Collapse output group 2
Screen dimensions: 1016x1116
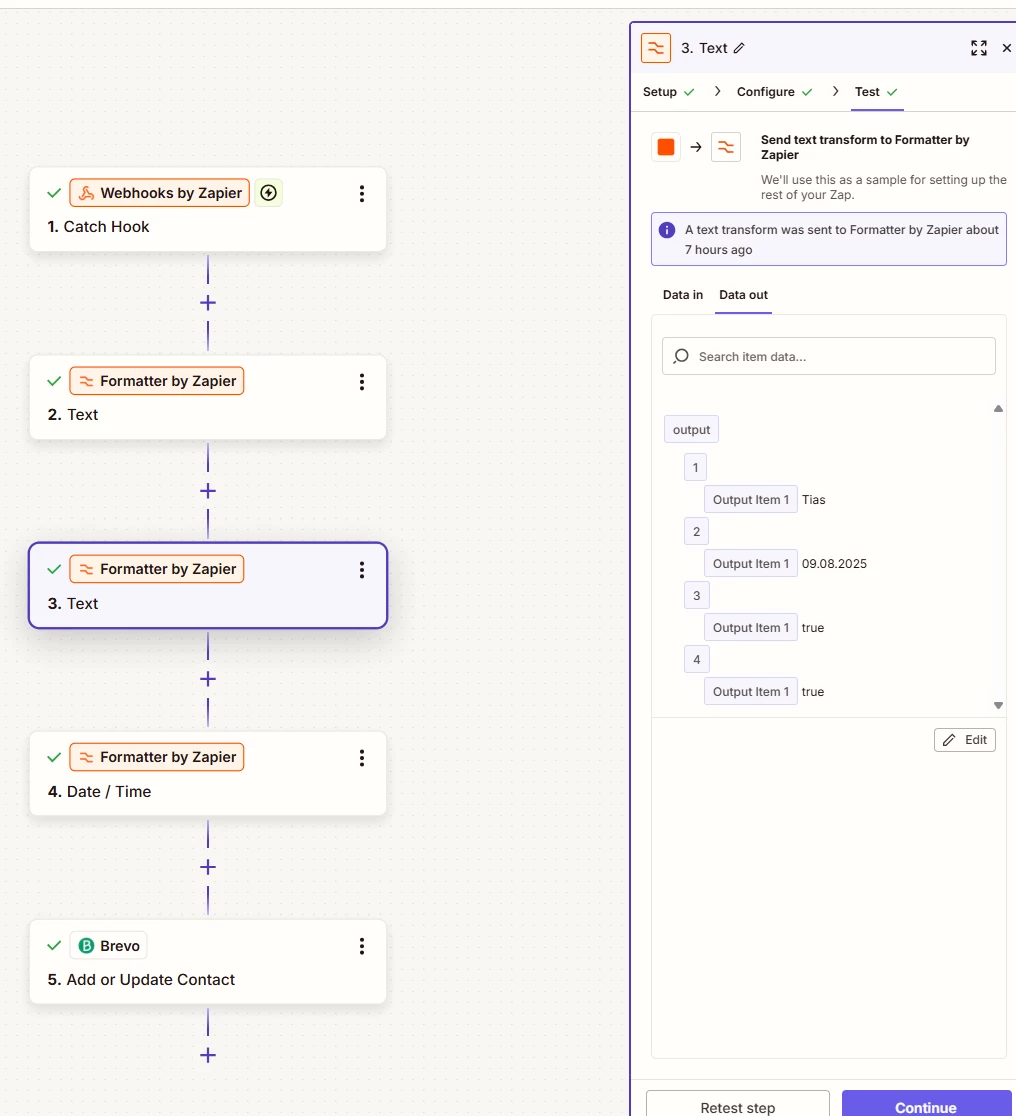(696, 532)
